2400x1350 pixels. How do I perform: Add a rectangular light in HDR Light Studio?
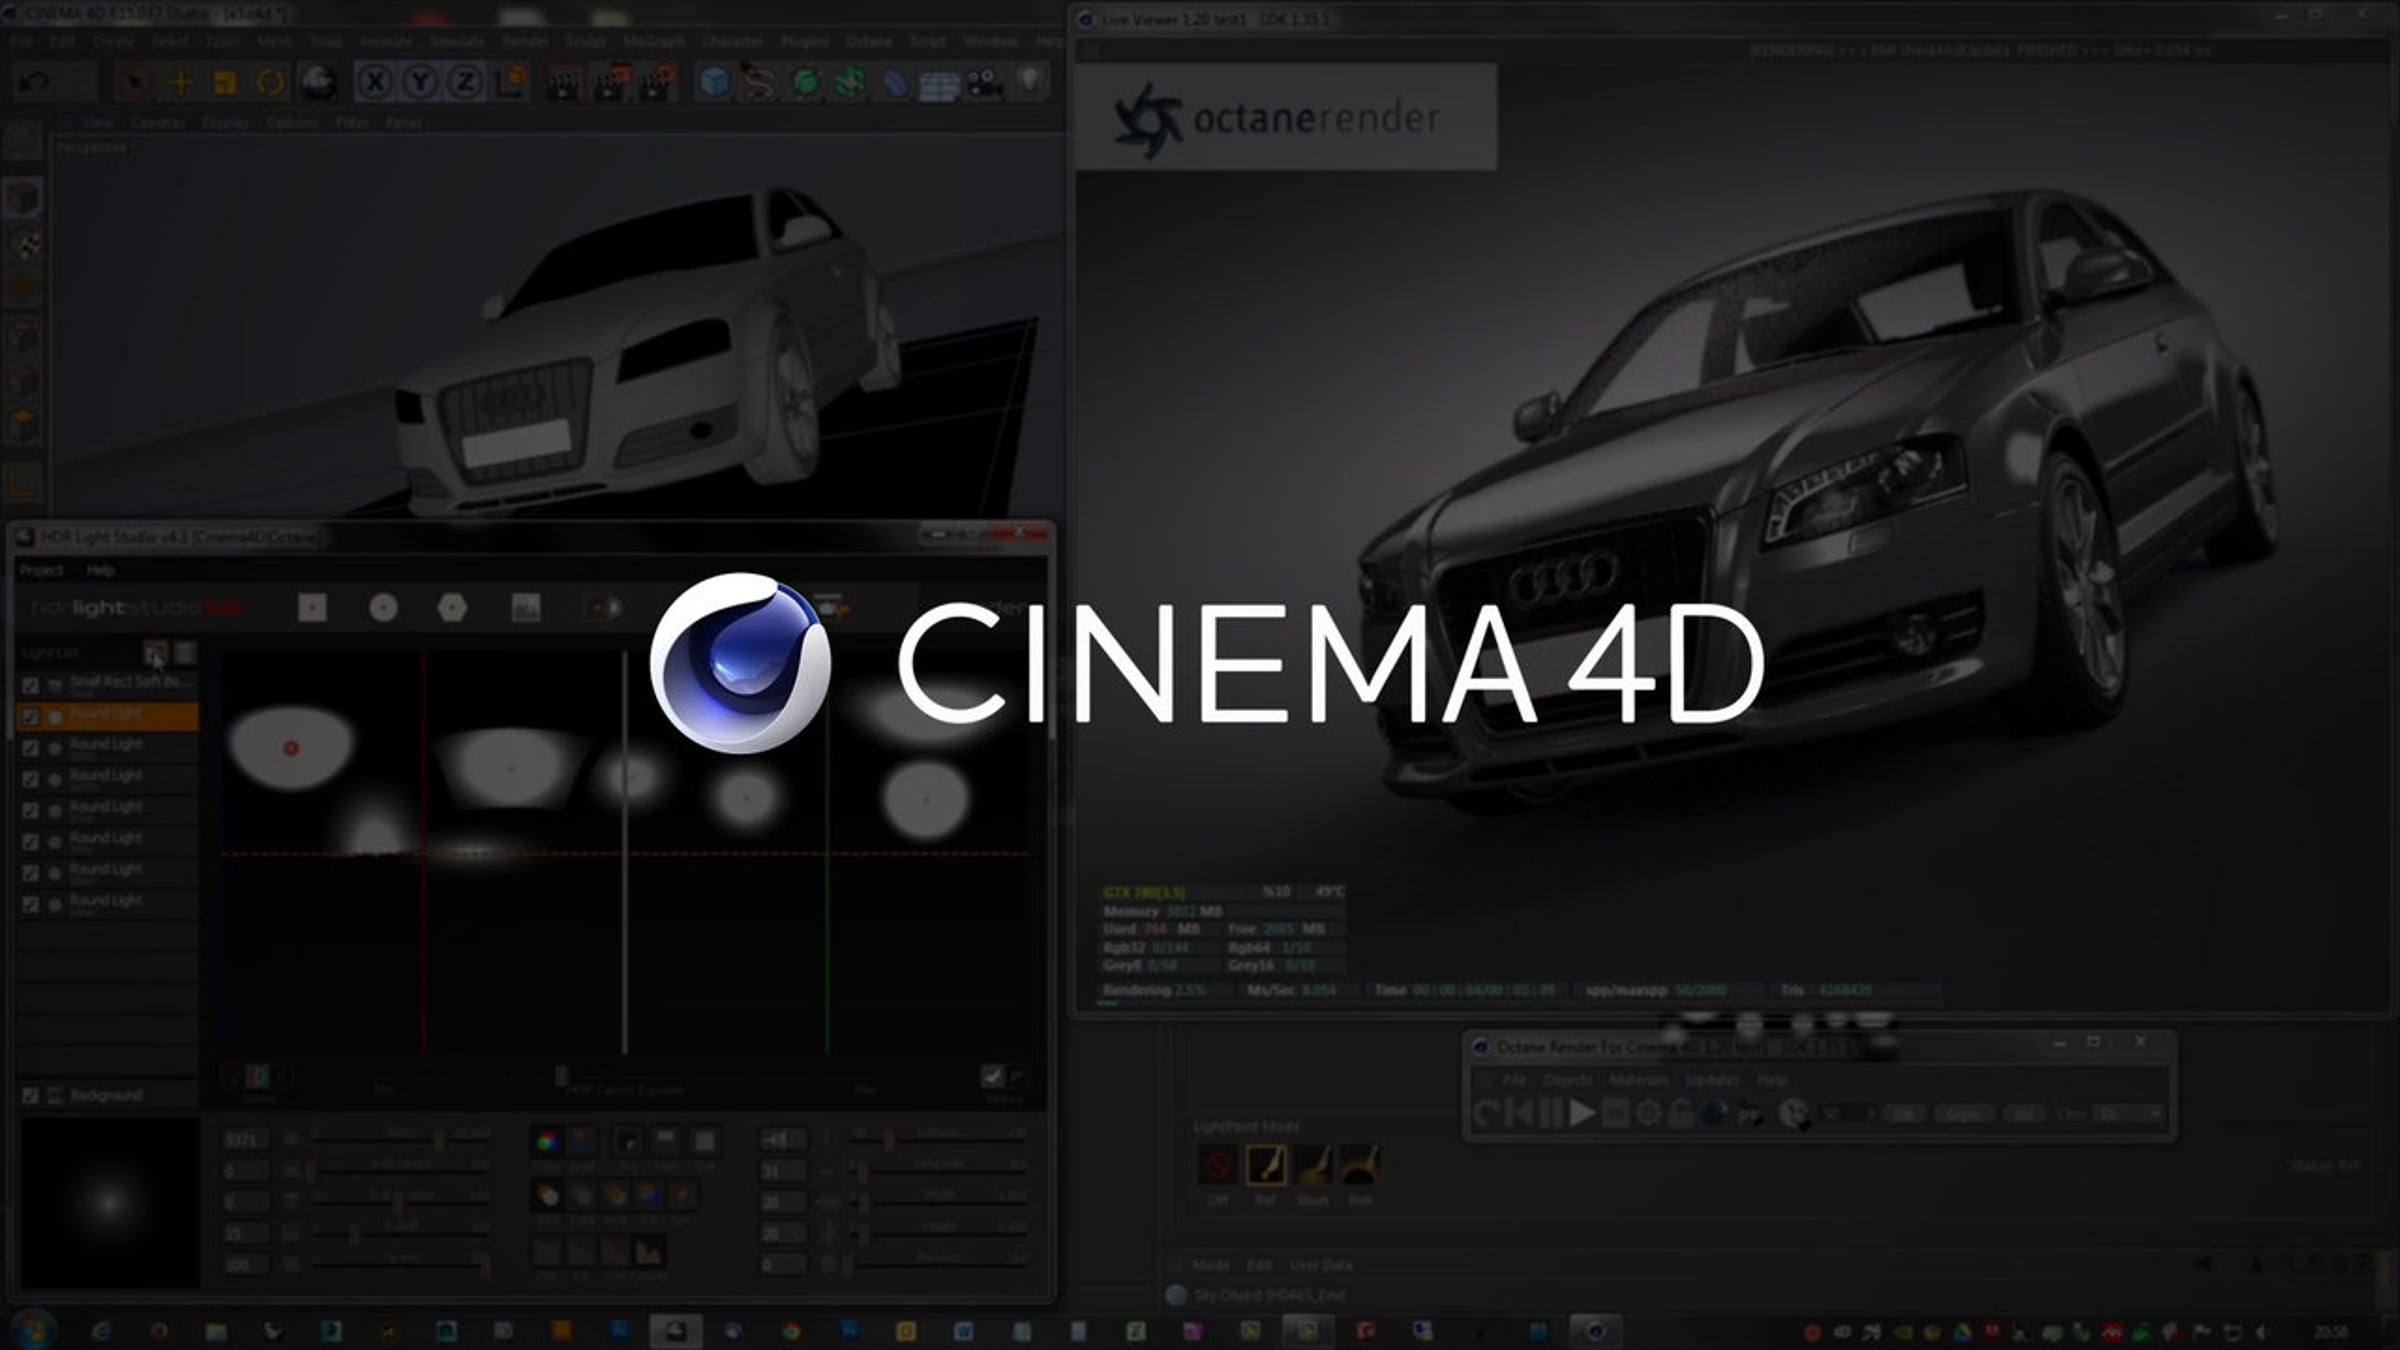(312, 607)
